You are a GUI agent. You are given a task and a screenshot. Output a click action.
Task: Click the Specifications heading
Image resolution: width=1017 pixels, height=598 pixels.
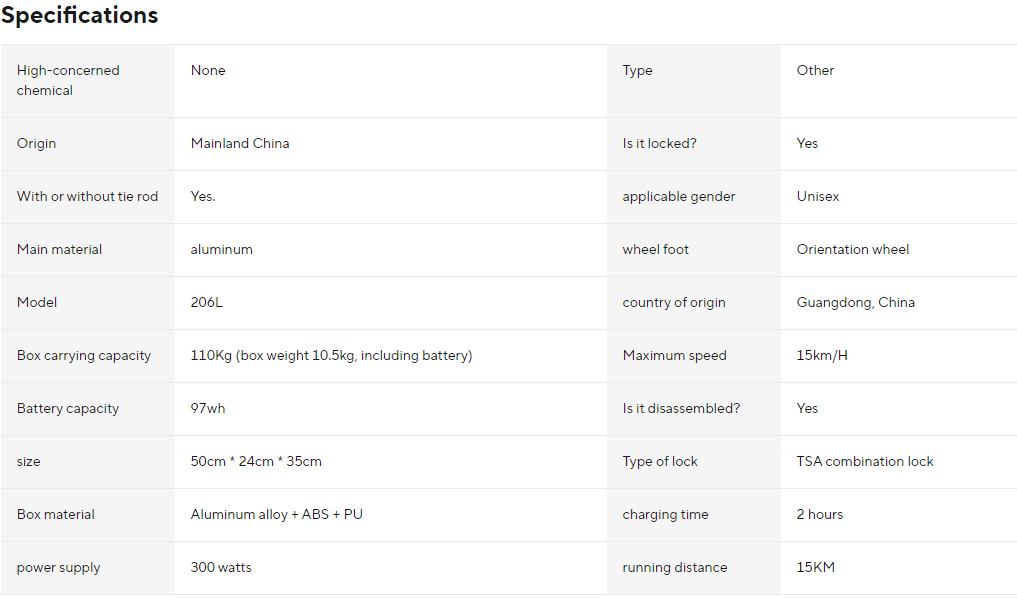click(x=80, y=16)
